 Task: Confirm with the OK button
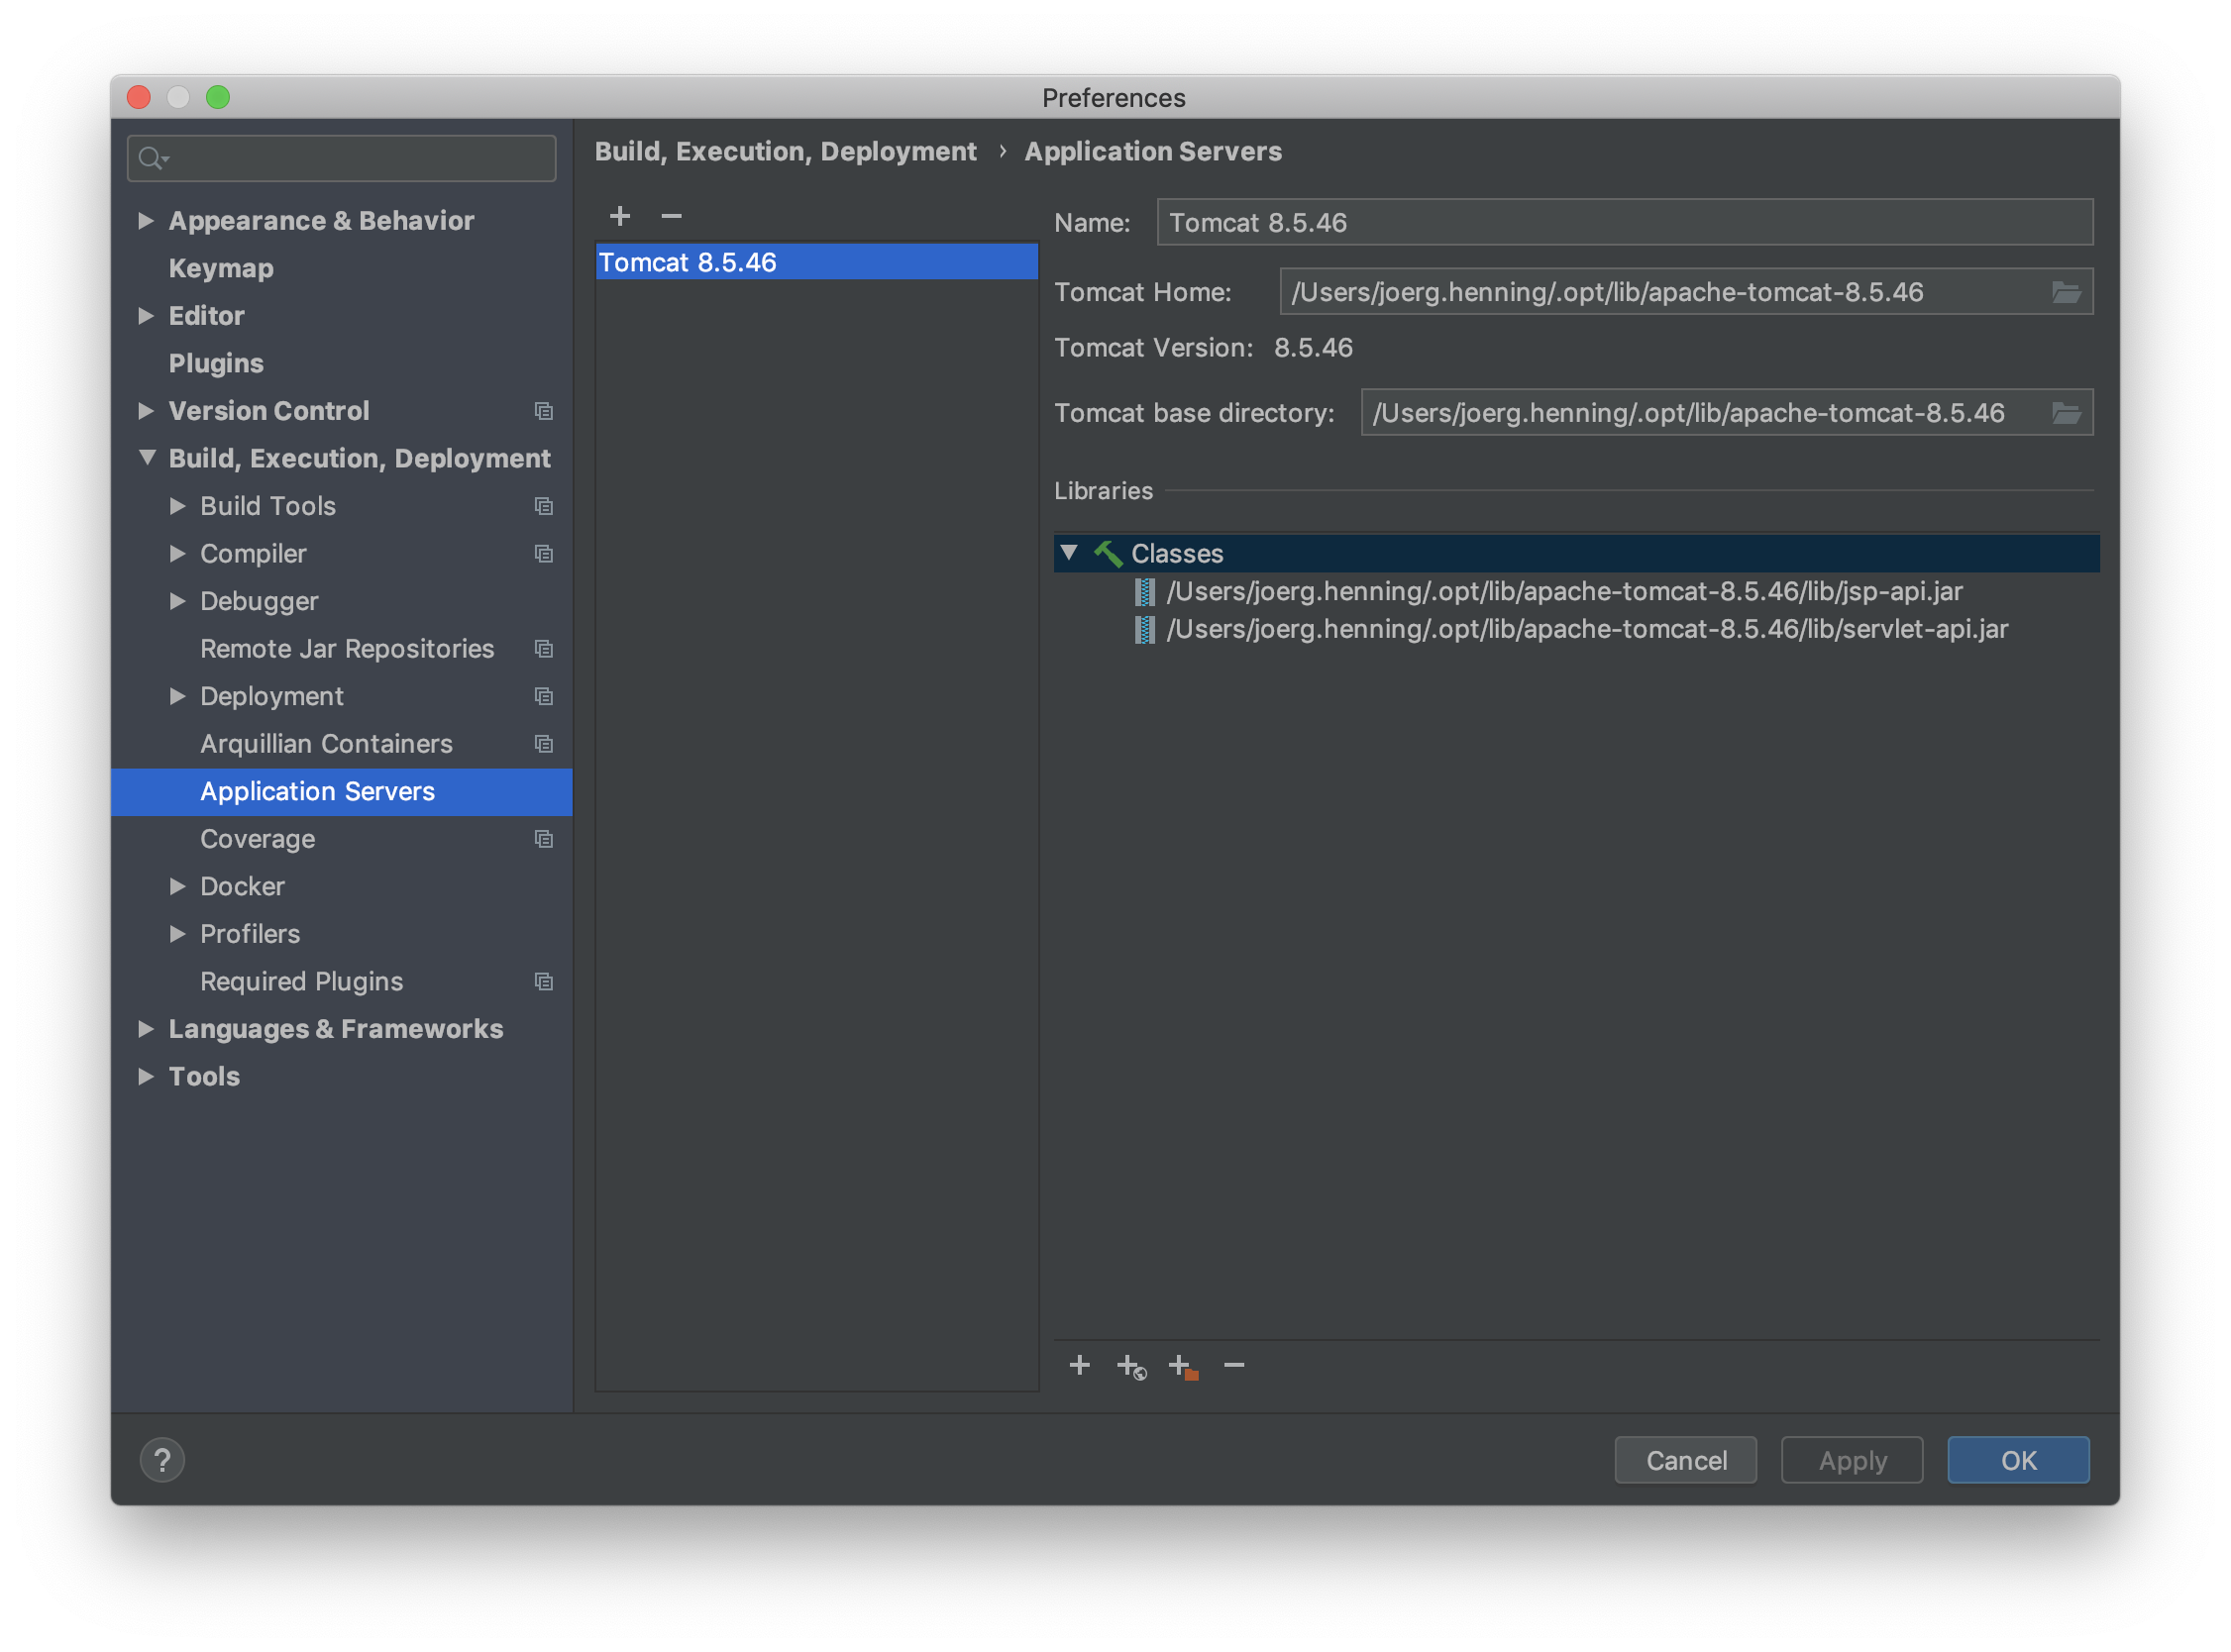tap(2017, 1460)
